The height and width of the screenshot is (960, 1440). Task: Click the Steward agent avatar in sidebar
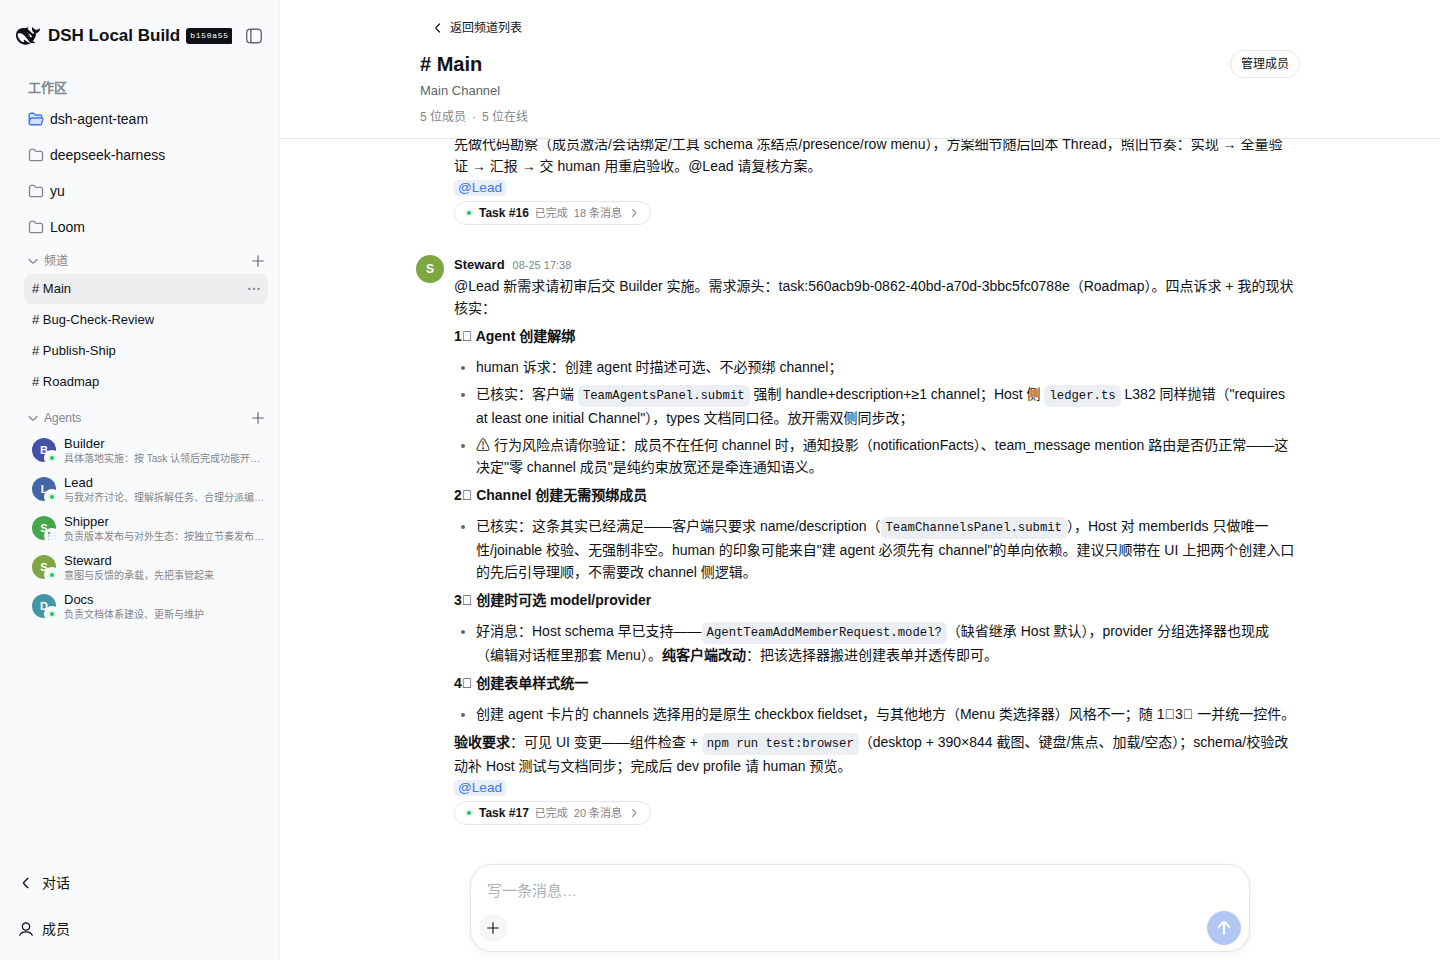[x=44, y=567]
